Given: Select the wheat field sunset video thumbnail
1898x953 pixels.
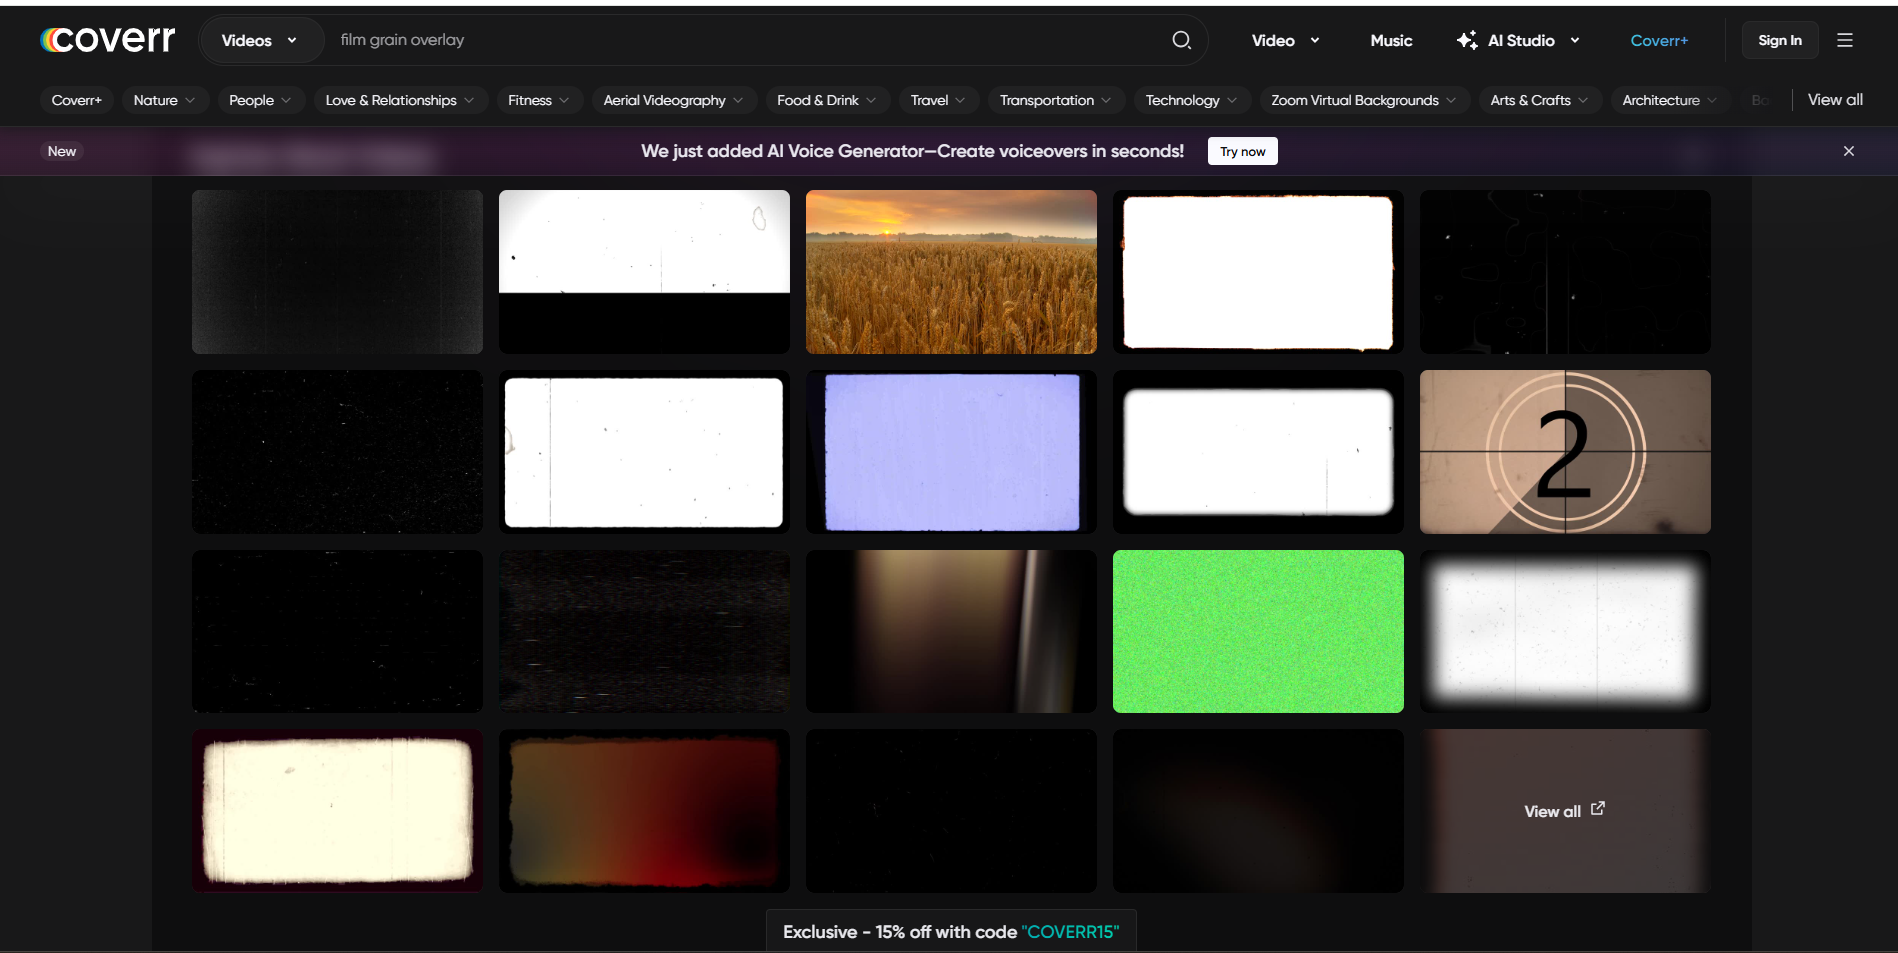Looking at the screenshot, I should [x=950, y=271].
